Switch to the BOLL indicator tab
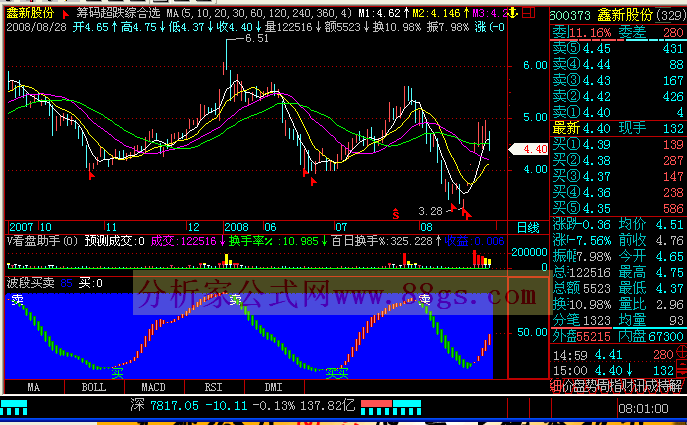Image resolution: width=687 pixels, height=425 pixels. pyautogui.click(x=94, y=387)
